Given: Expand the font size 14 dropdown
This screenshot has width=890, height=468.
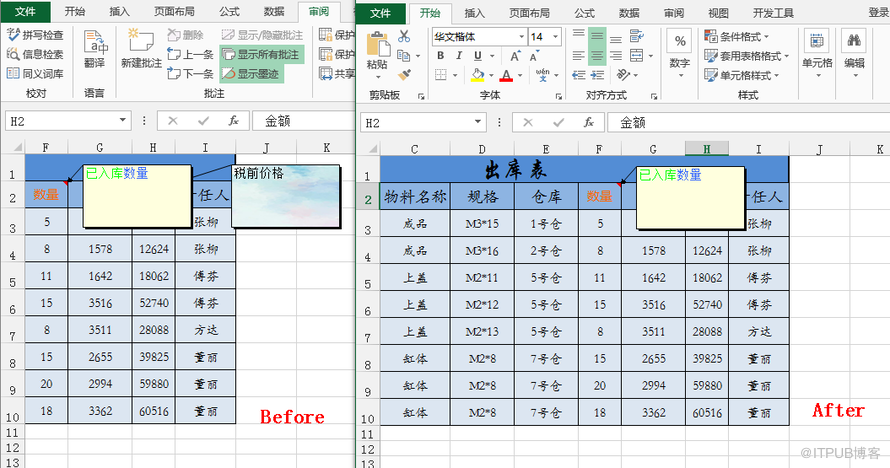Looking at the screenshot, I should 555,37.
